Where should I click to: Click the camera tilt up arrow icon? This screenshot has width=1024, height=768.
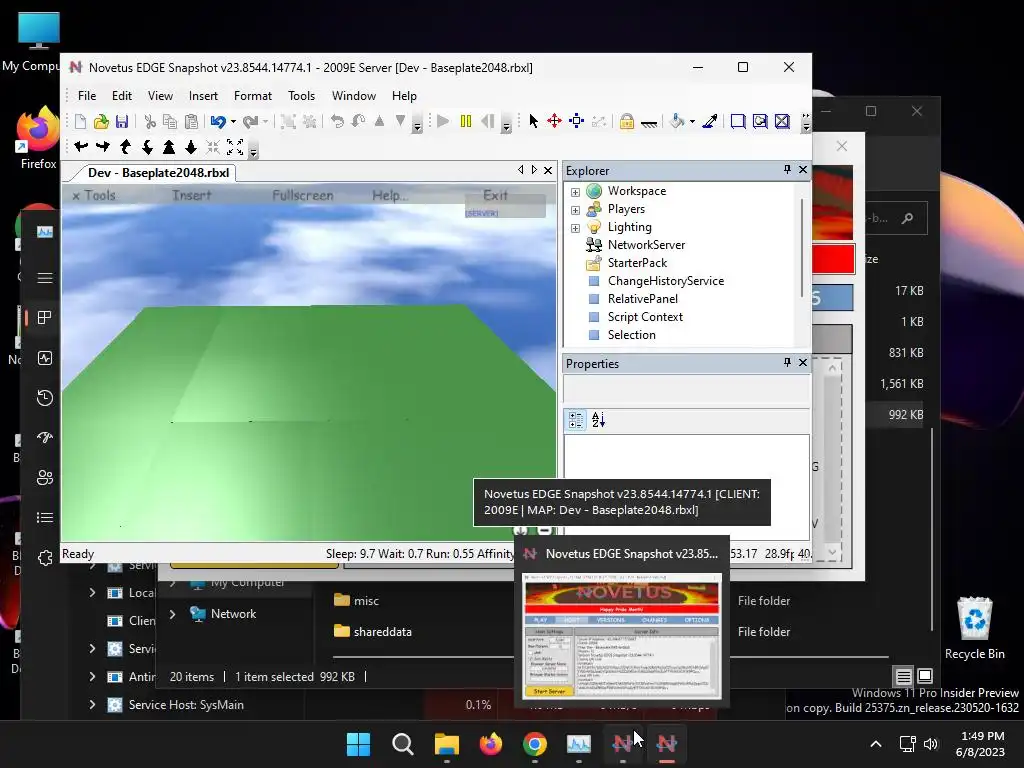pos(125,147)
